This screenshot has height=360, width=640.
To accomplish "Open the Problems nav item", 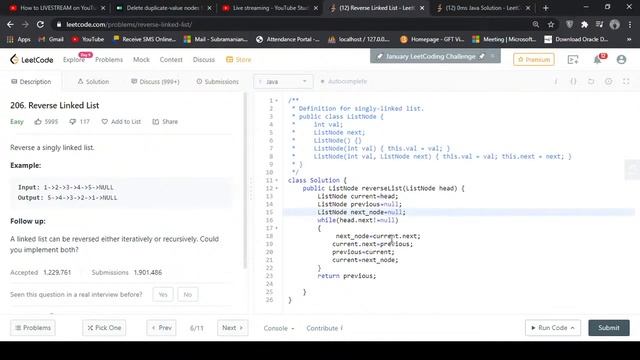I will point(109,60).
